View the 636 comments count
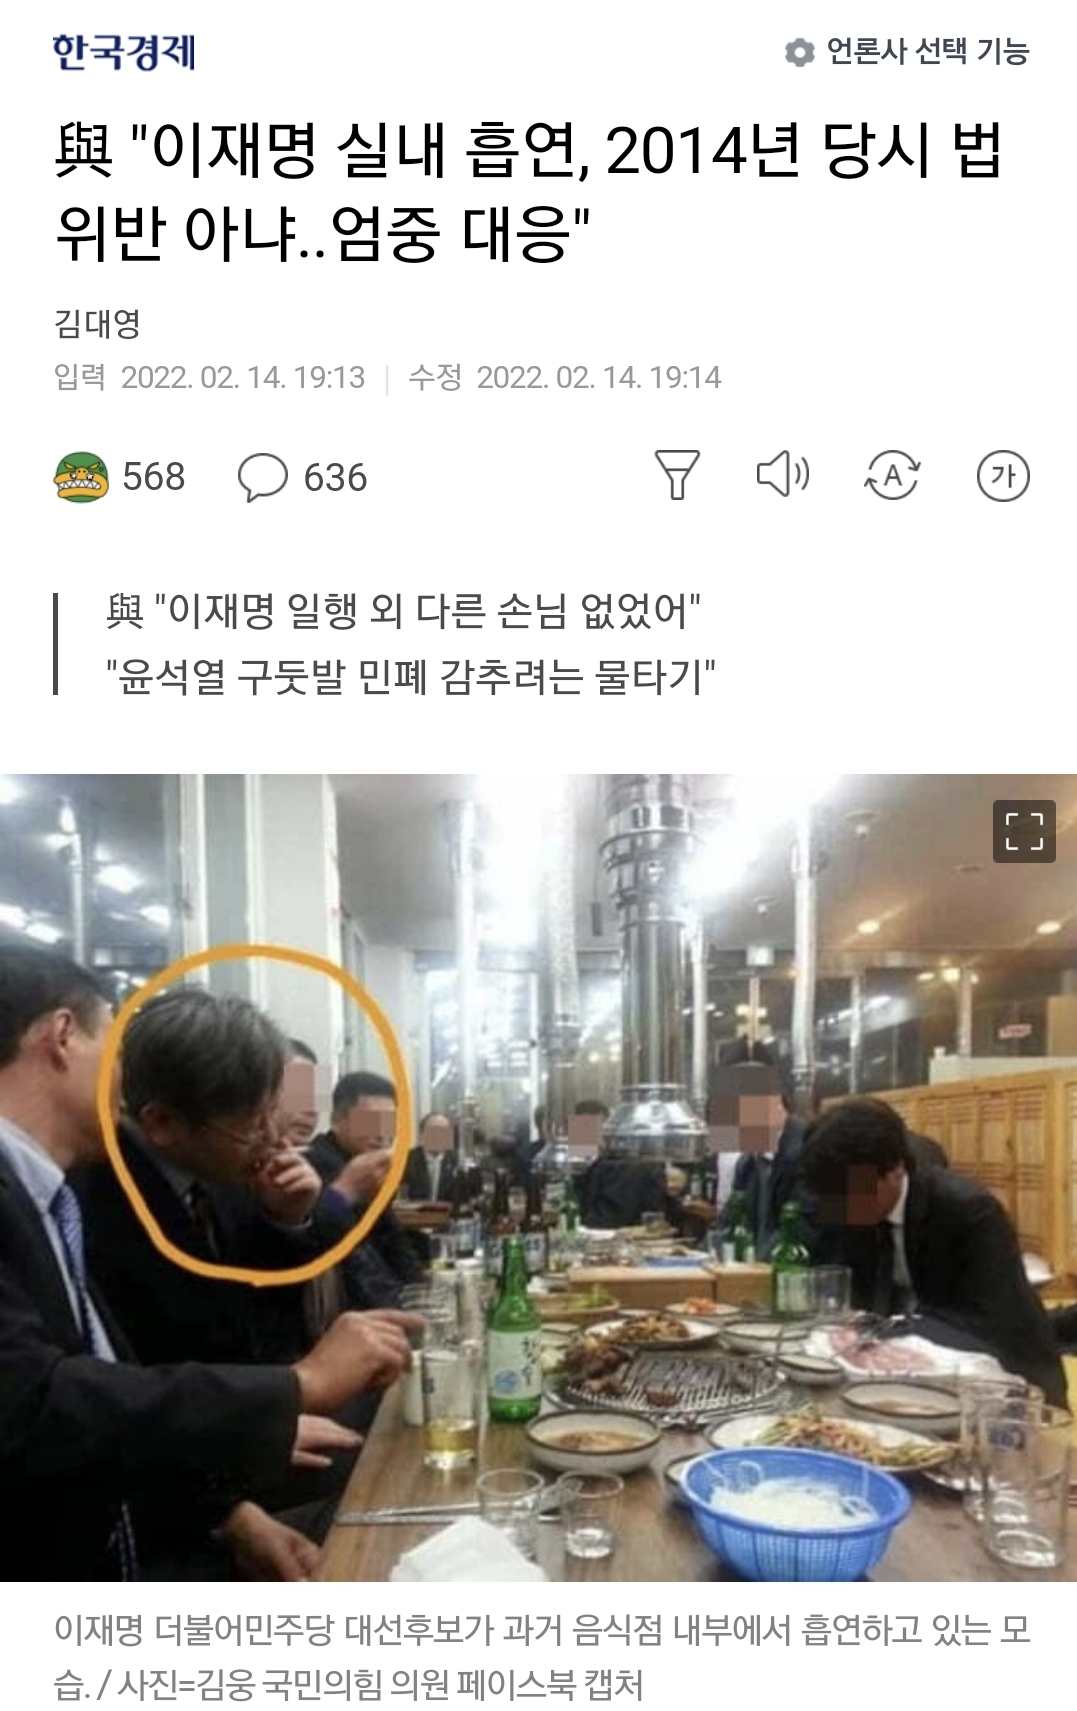Screen dimensions: 1077x1711 click(x=335, y=478)
